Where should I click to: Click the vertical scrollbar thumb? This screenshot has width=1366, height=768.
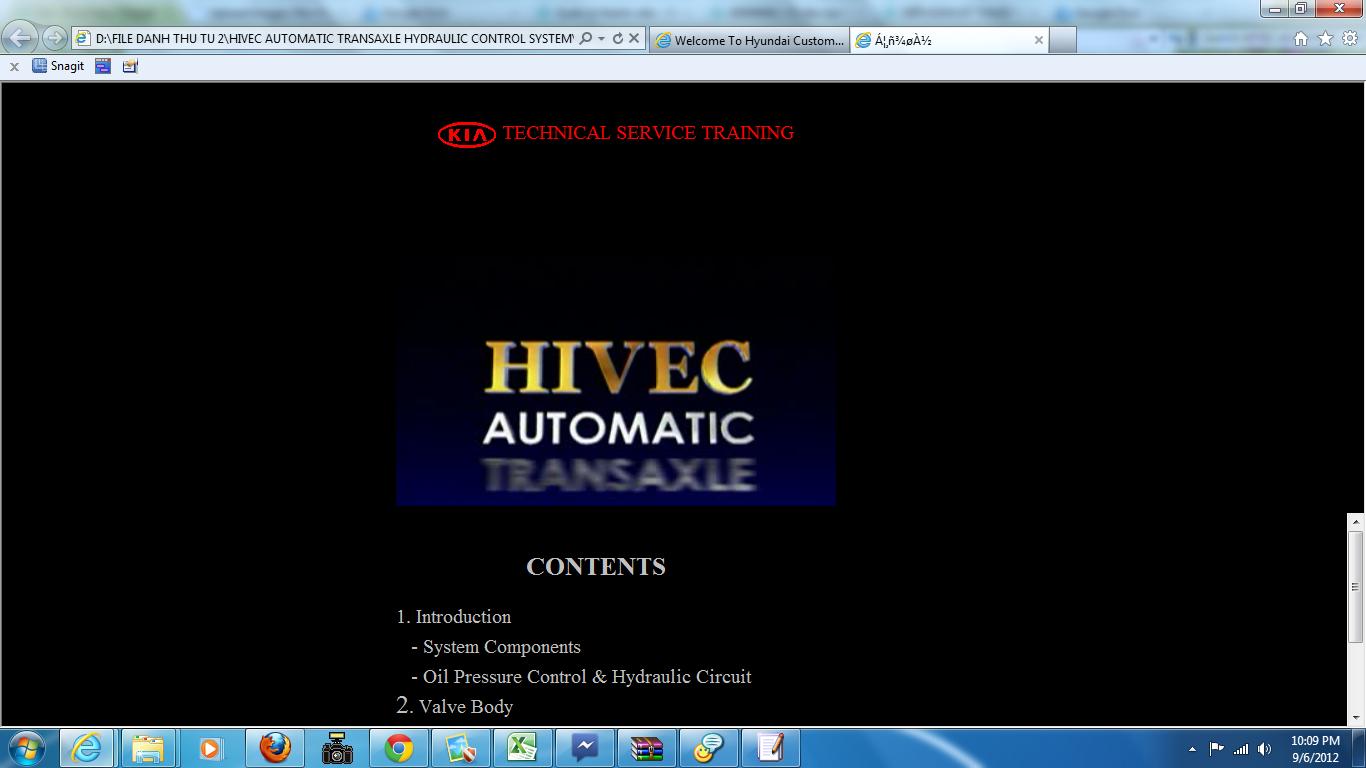click(x=1356, y=586)
